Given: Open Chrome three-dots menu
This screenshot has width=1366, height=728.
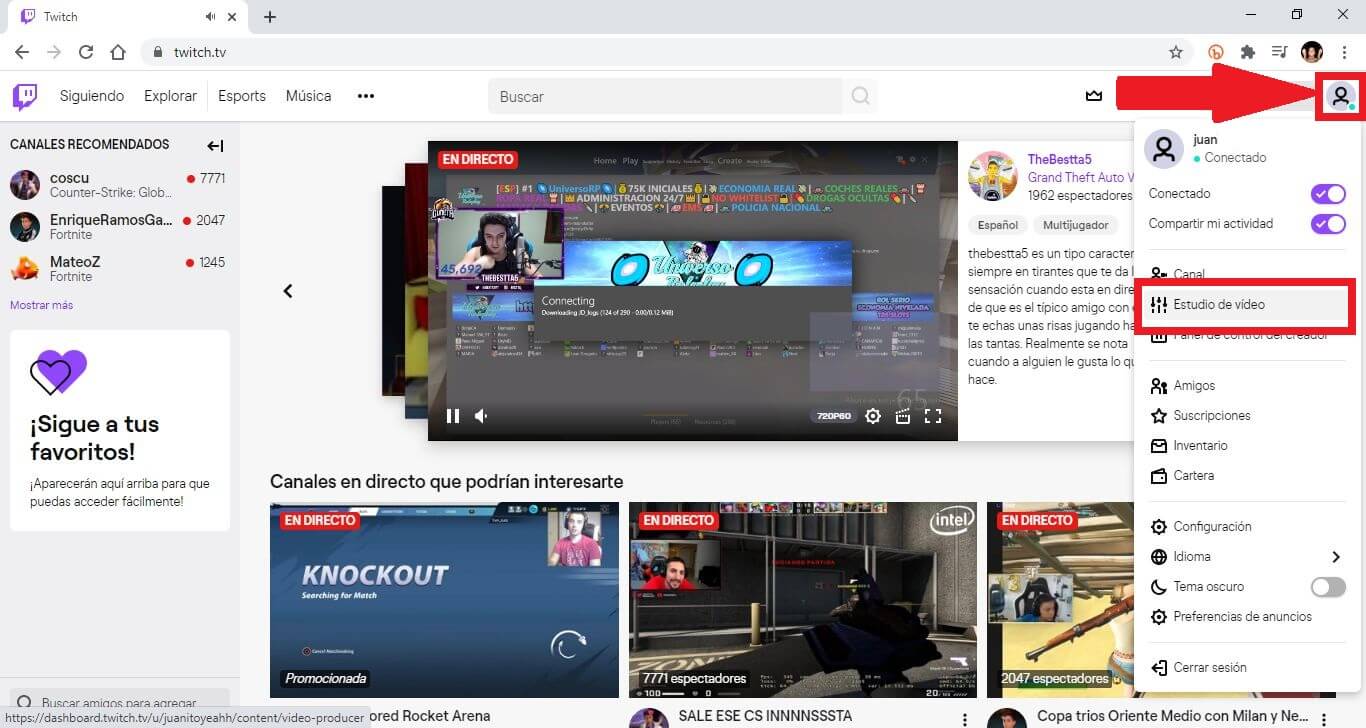Looking at the screenshot, I should pyautogui.click(x=1344, y=52).
